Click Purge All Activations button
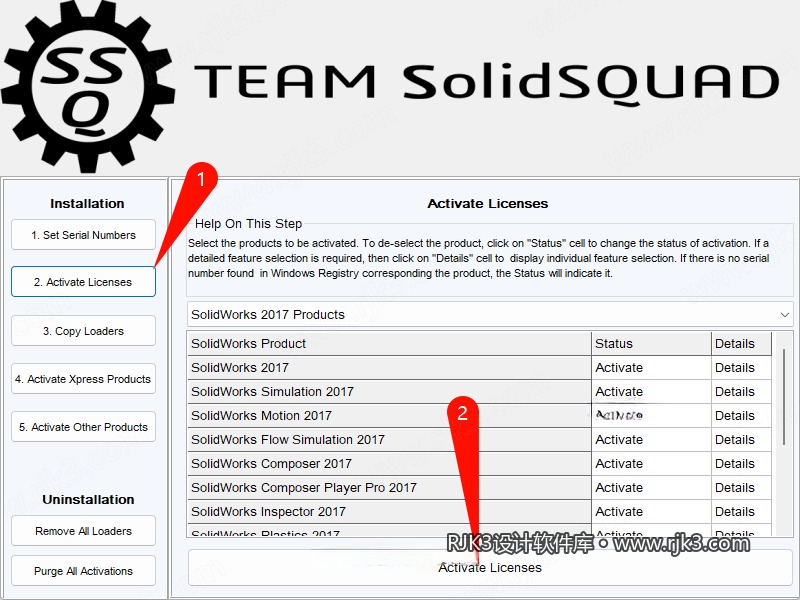This screenshot has width=800, height=600. (83, 571)
